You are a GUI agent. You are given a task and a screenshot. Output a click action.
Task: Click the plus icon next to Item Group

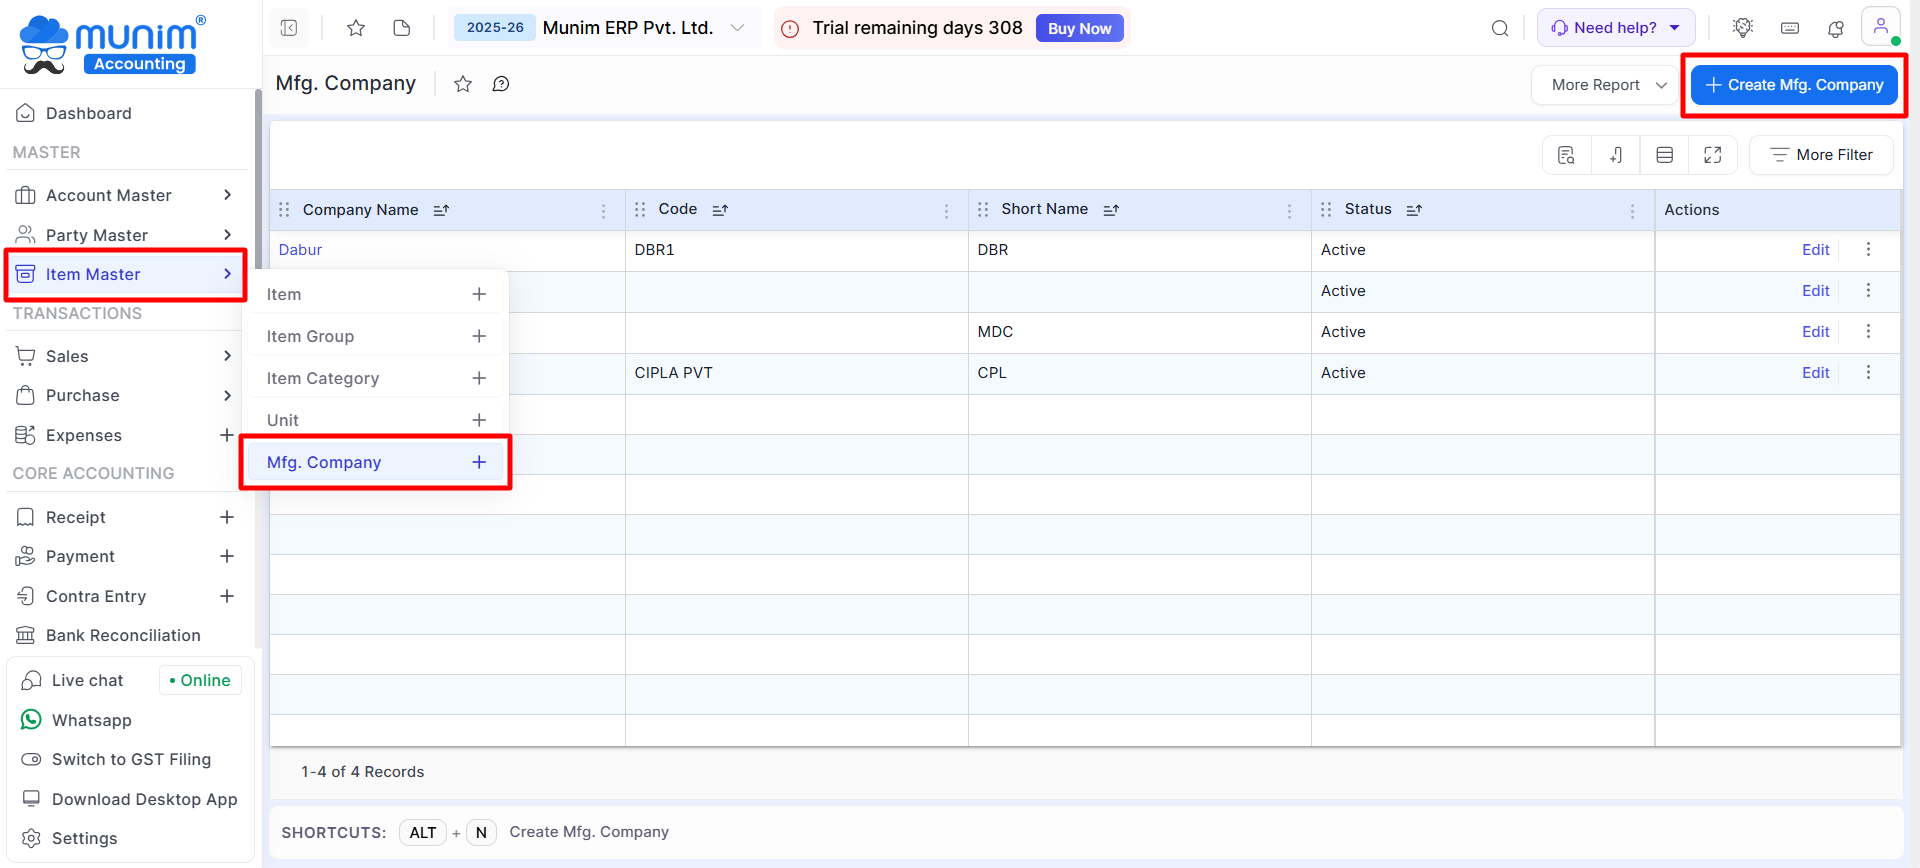pyautogui.click(x=479, y=336)
